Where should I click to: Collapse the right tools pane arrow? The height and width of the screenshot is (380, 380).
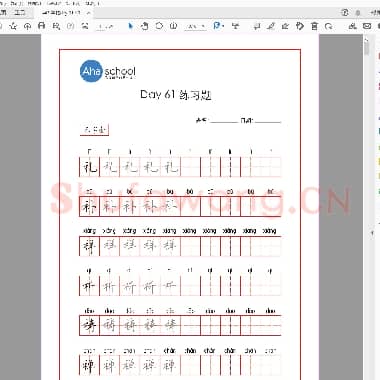click(373, 233)
